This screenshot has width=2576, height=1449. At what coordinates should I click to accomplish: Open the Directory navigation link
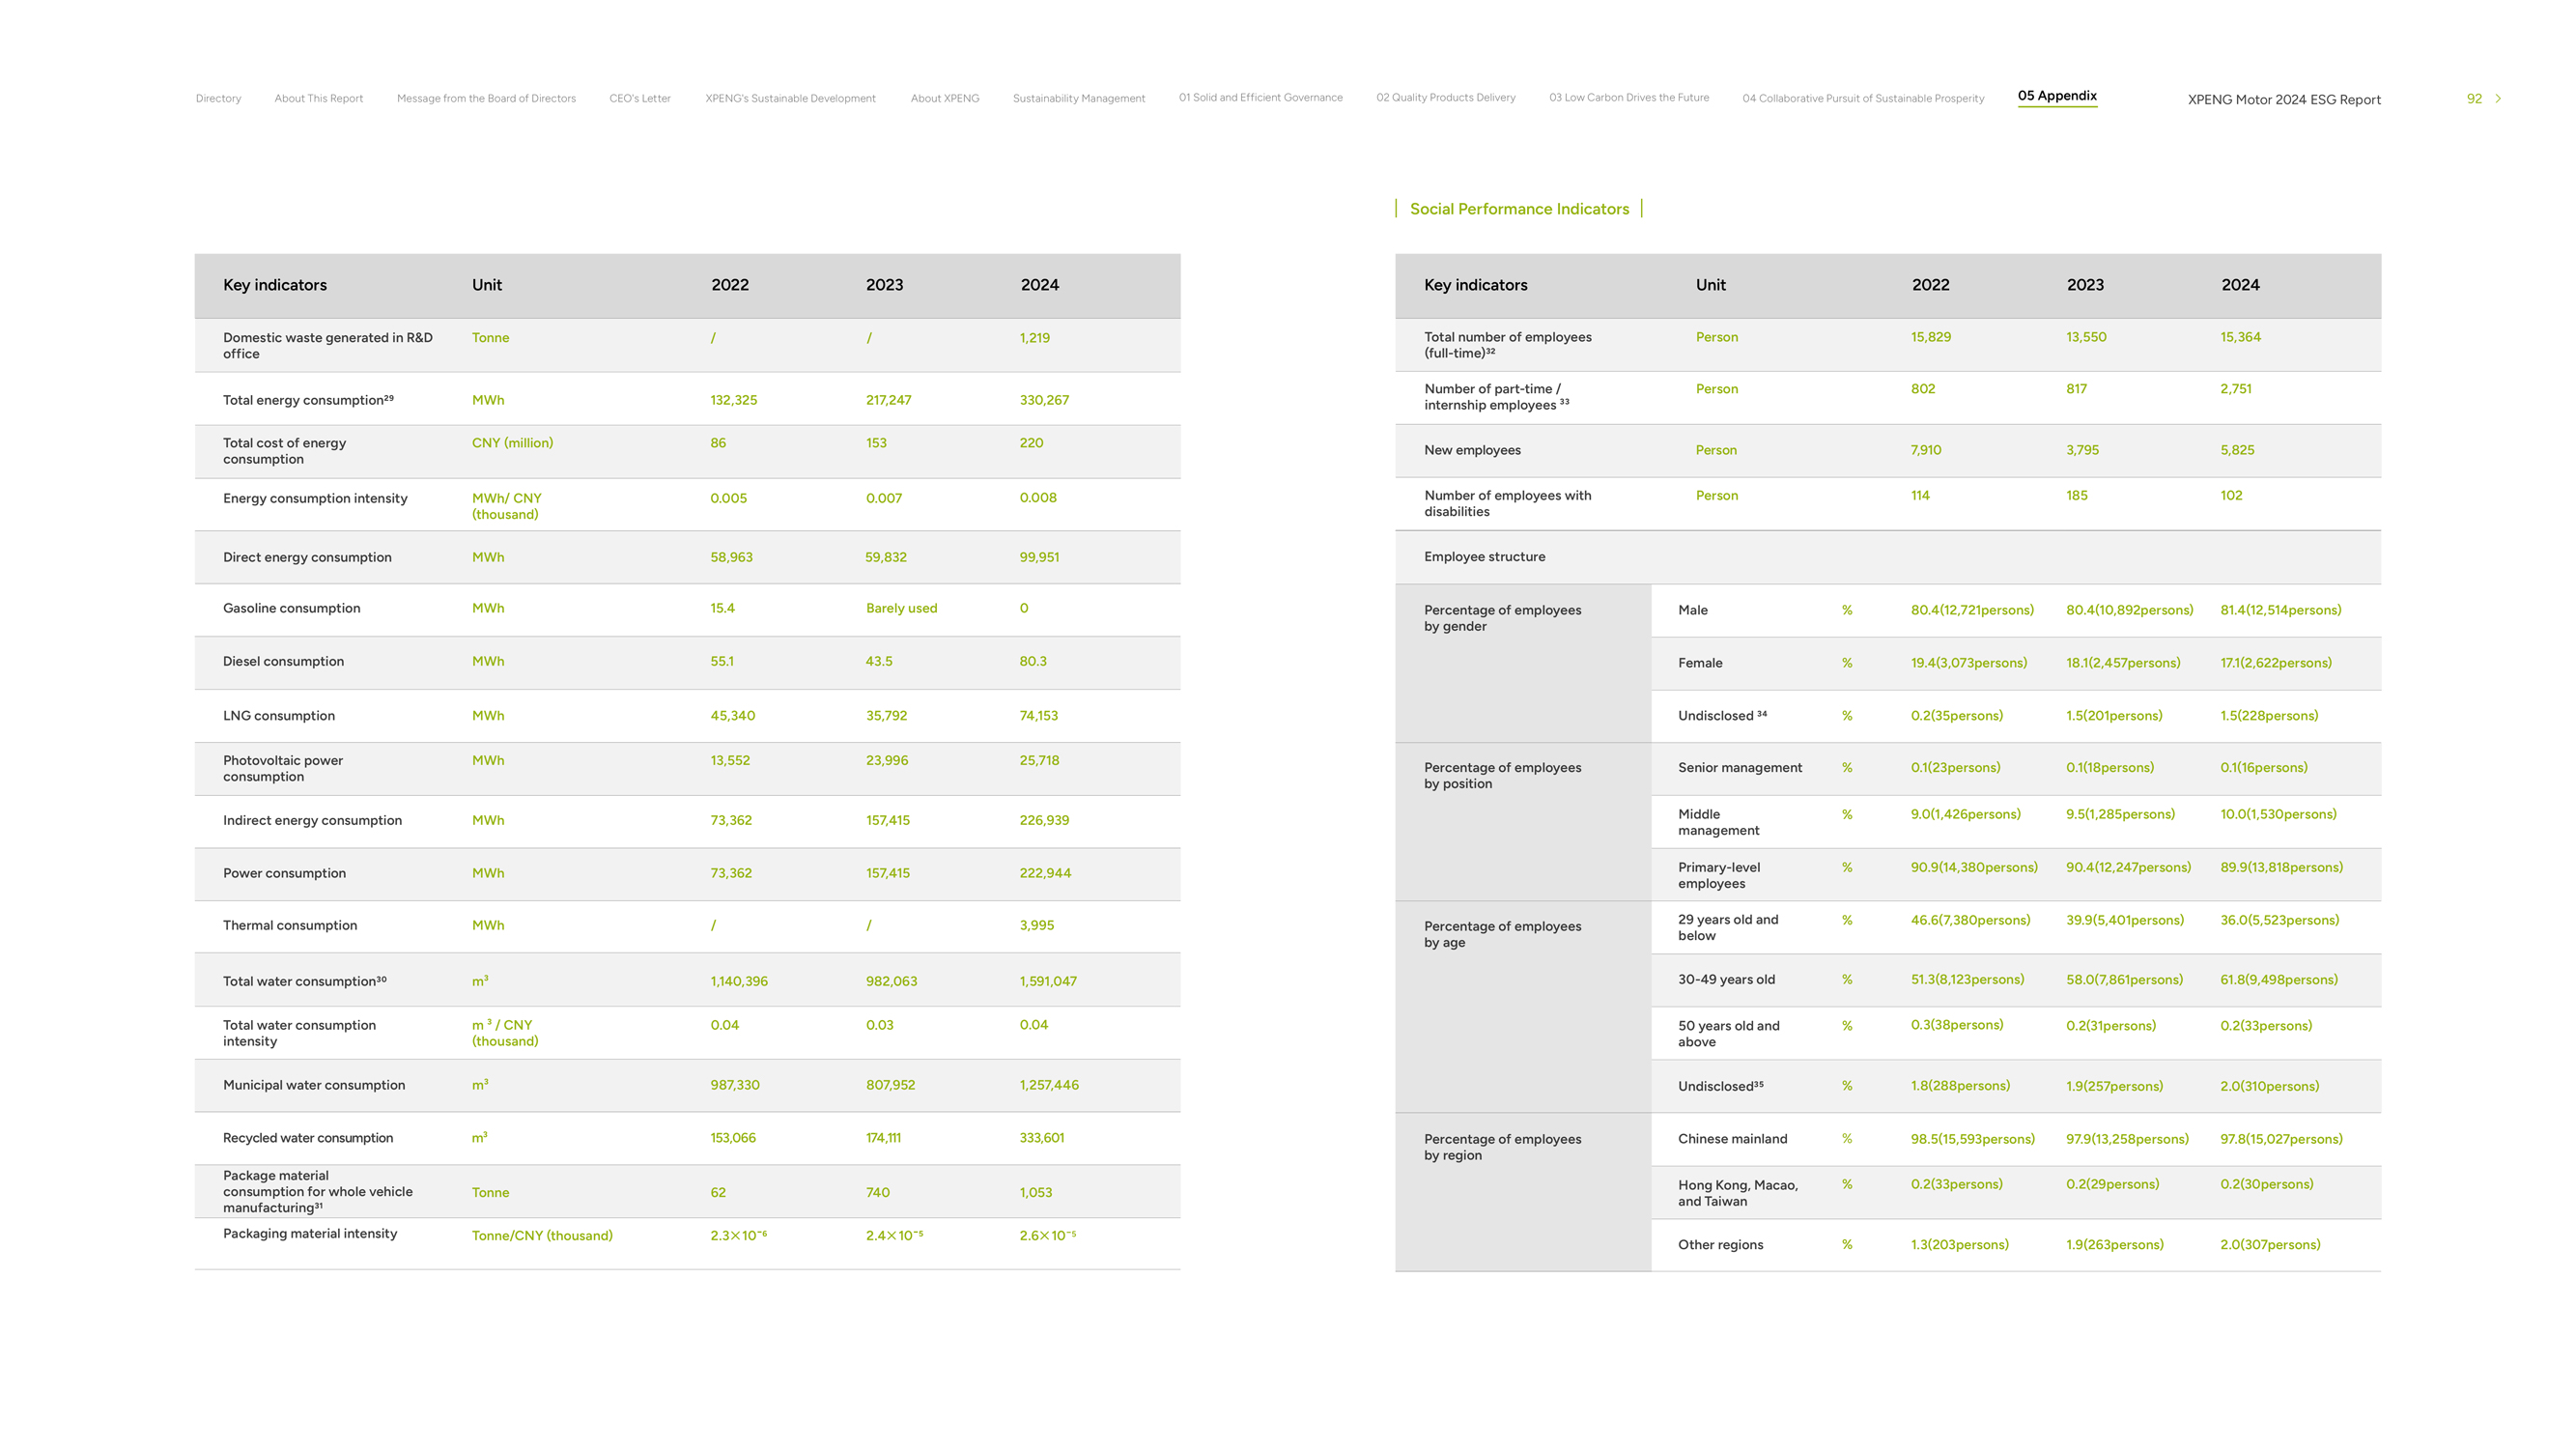[x=218, y=99]
